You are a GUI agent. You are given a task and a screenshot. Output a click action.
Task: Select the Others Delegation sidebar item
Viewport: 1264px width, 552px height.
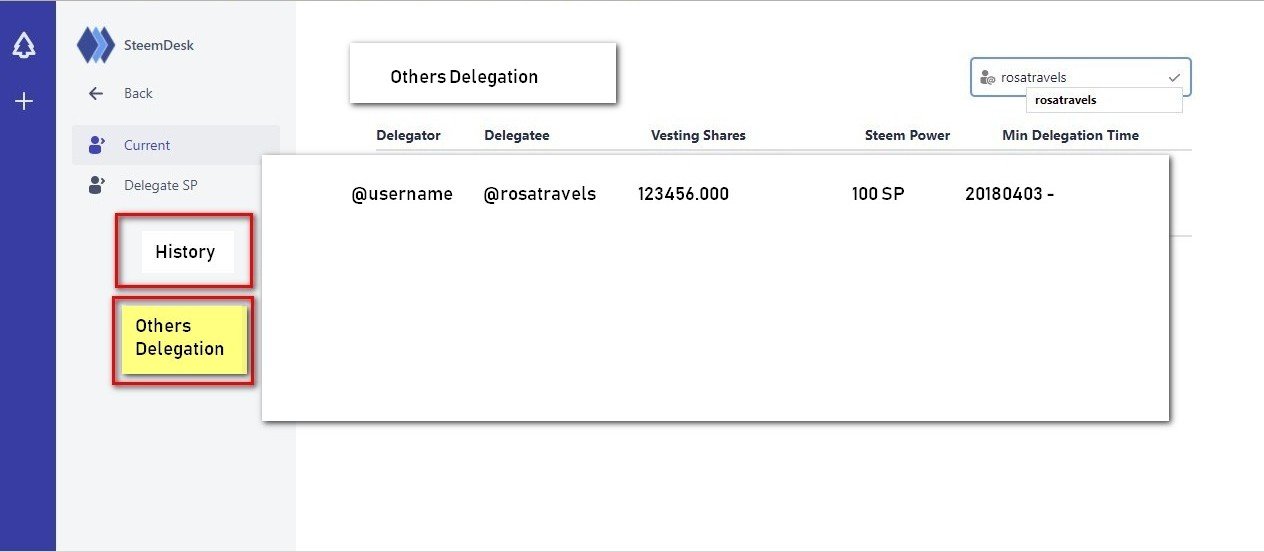pos(181,338)
